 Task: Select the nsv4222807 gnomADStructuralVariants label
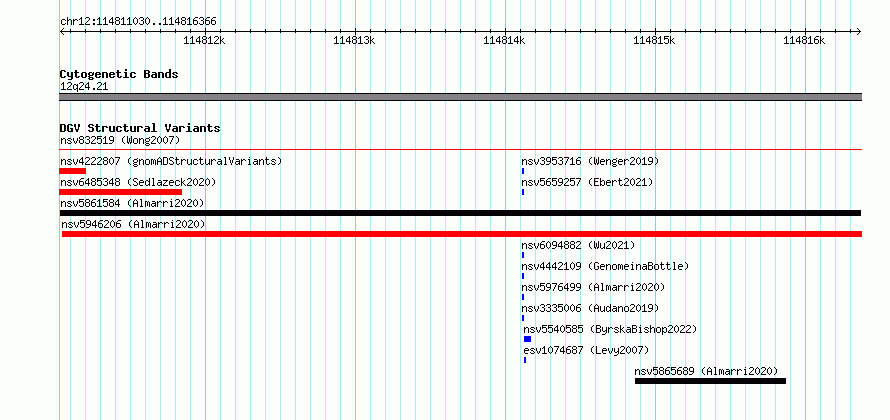(171, 161)
